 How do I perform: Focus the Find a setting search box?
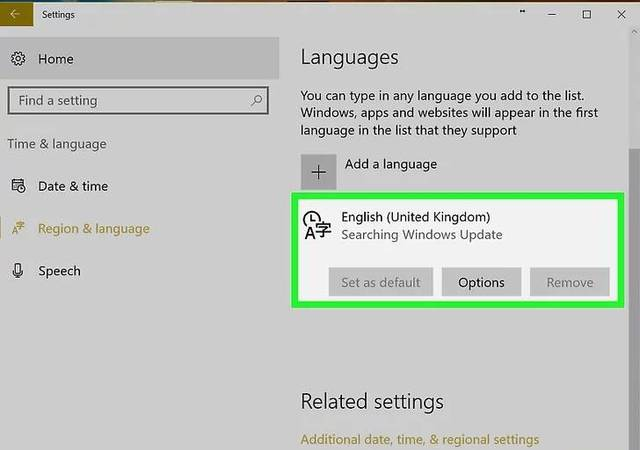[x=138, y=100]
